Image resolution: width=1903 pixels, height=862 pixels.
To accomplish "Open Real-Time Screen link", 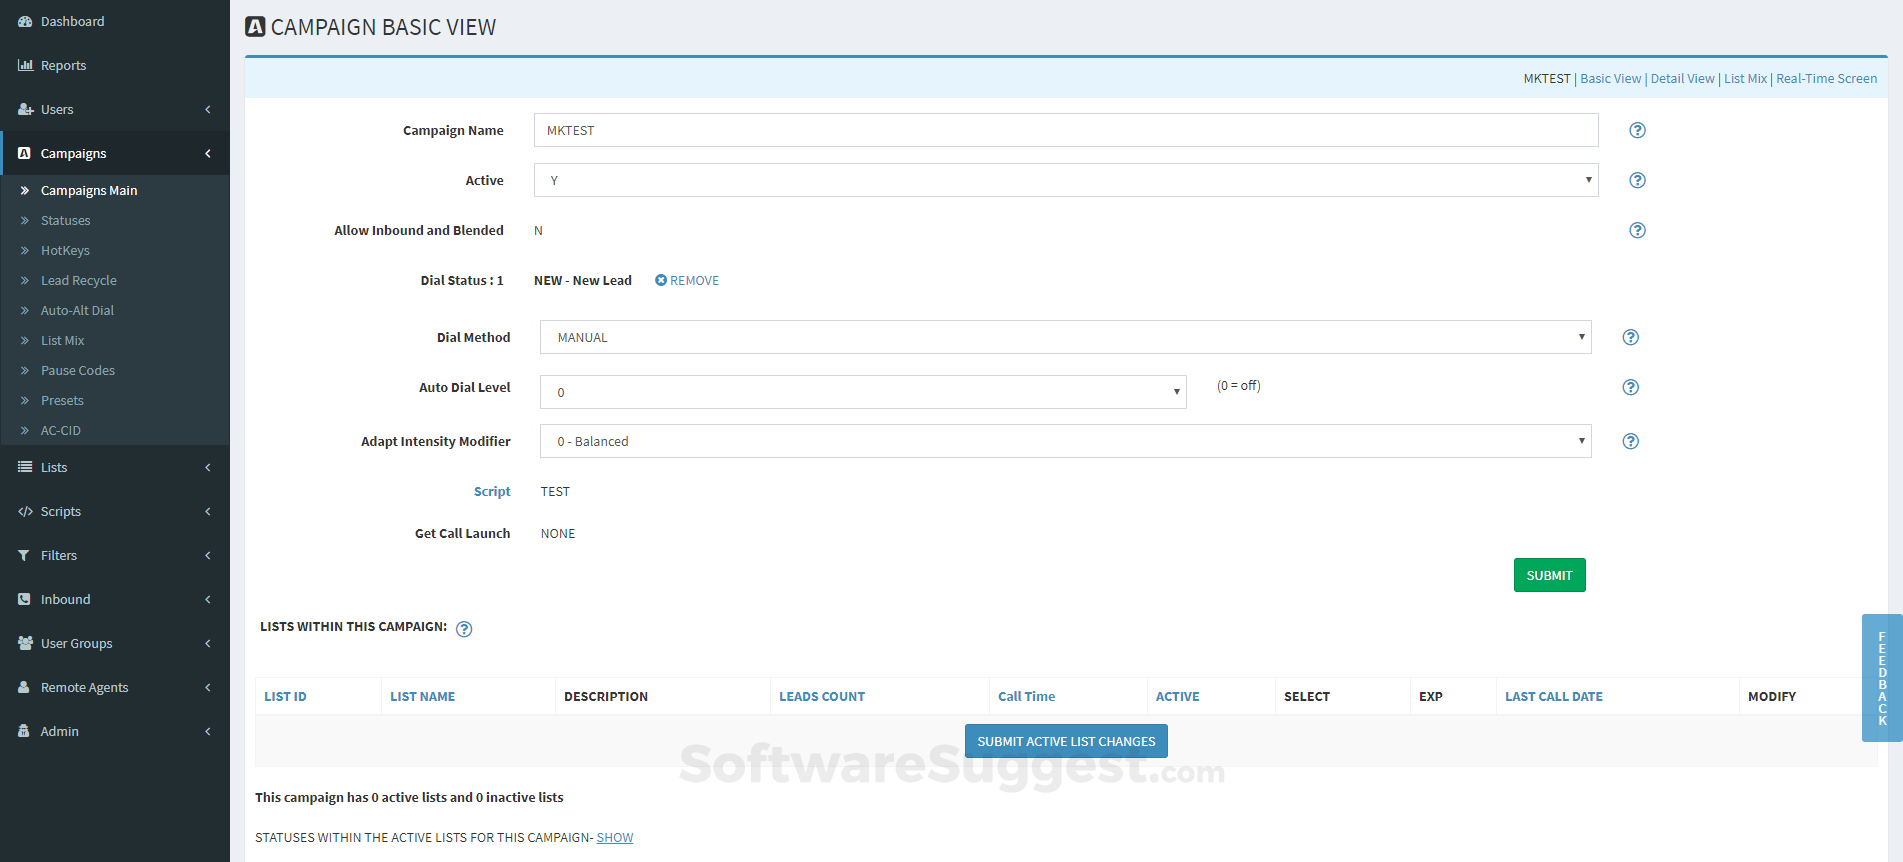I will (1826, 78).
